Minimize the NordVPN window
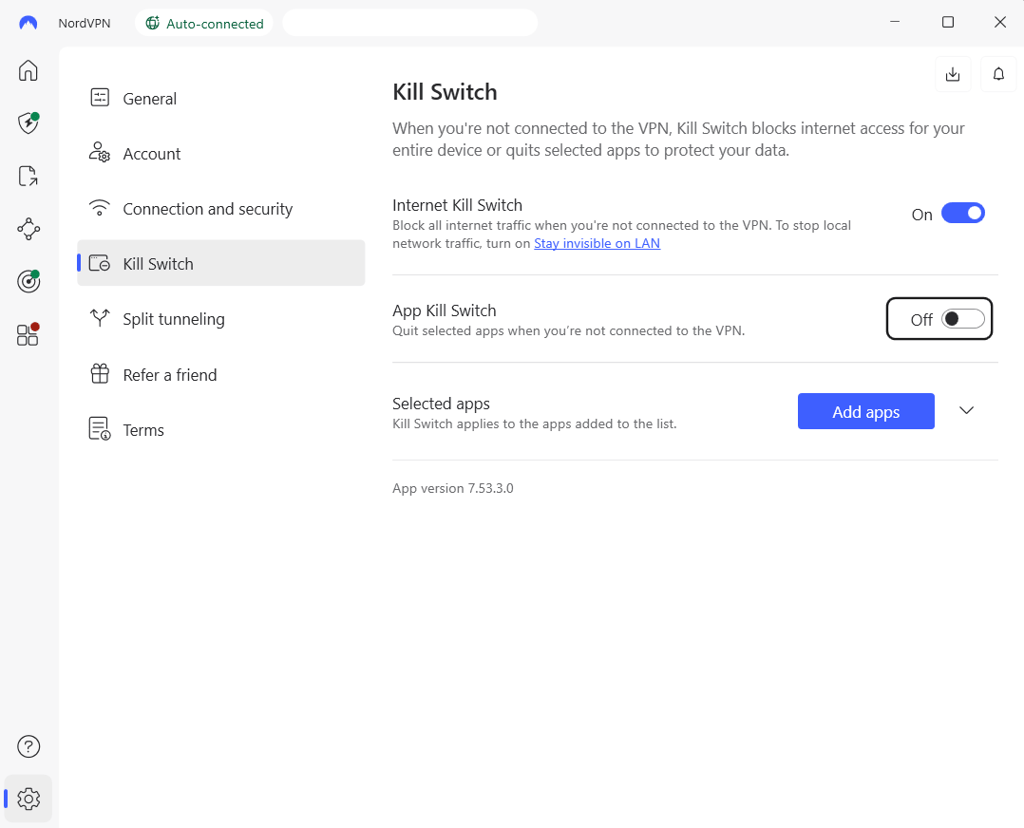 pyautogui.click(x=895, y=22)
